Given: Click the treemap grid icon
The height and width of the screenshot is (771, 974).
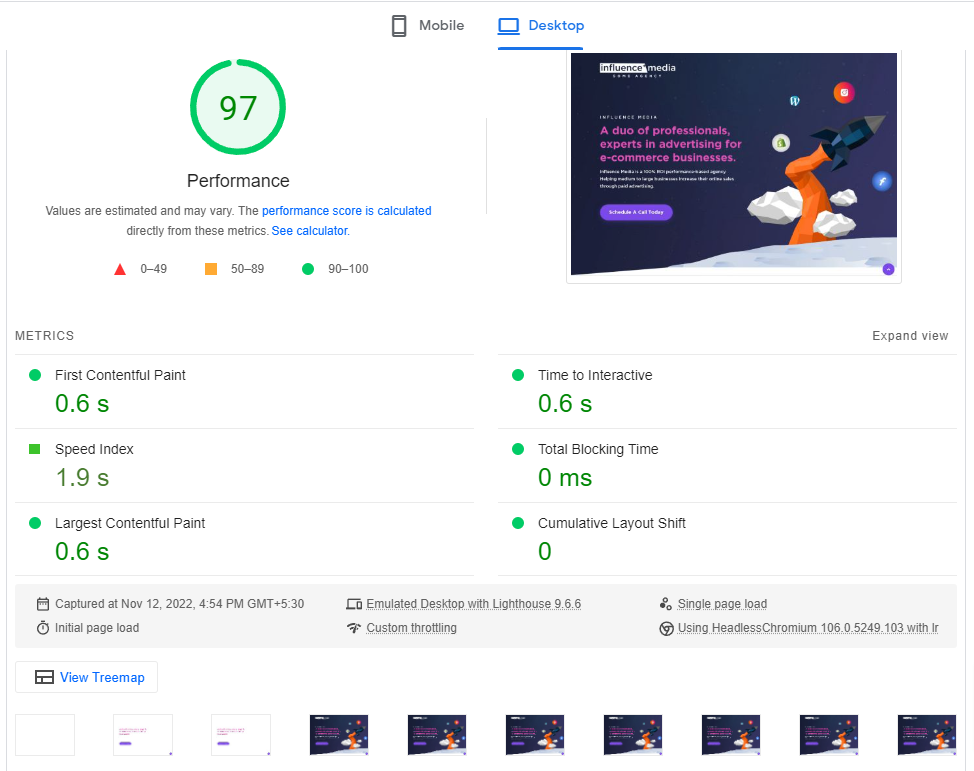Looking at the screenshot, I should 44,678.
